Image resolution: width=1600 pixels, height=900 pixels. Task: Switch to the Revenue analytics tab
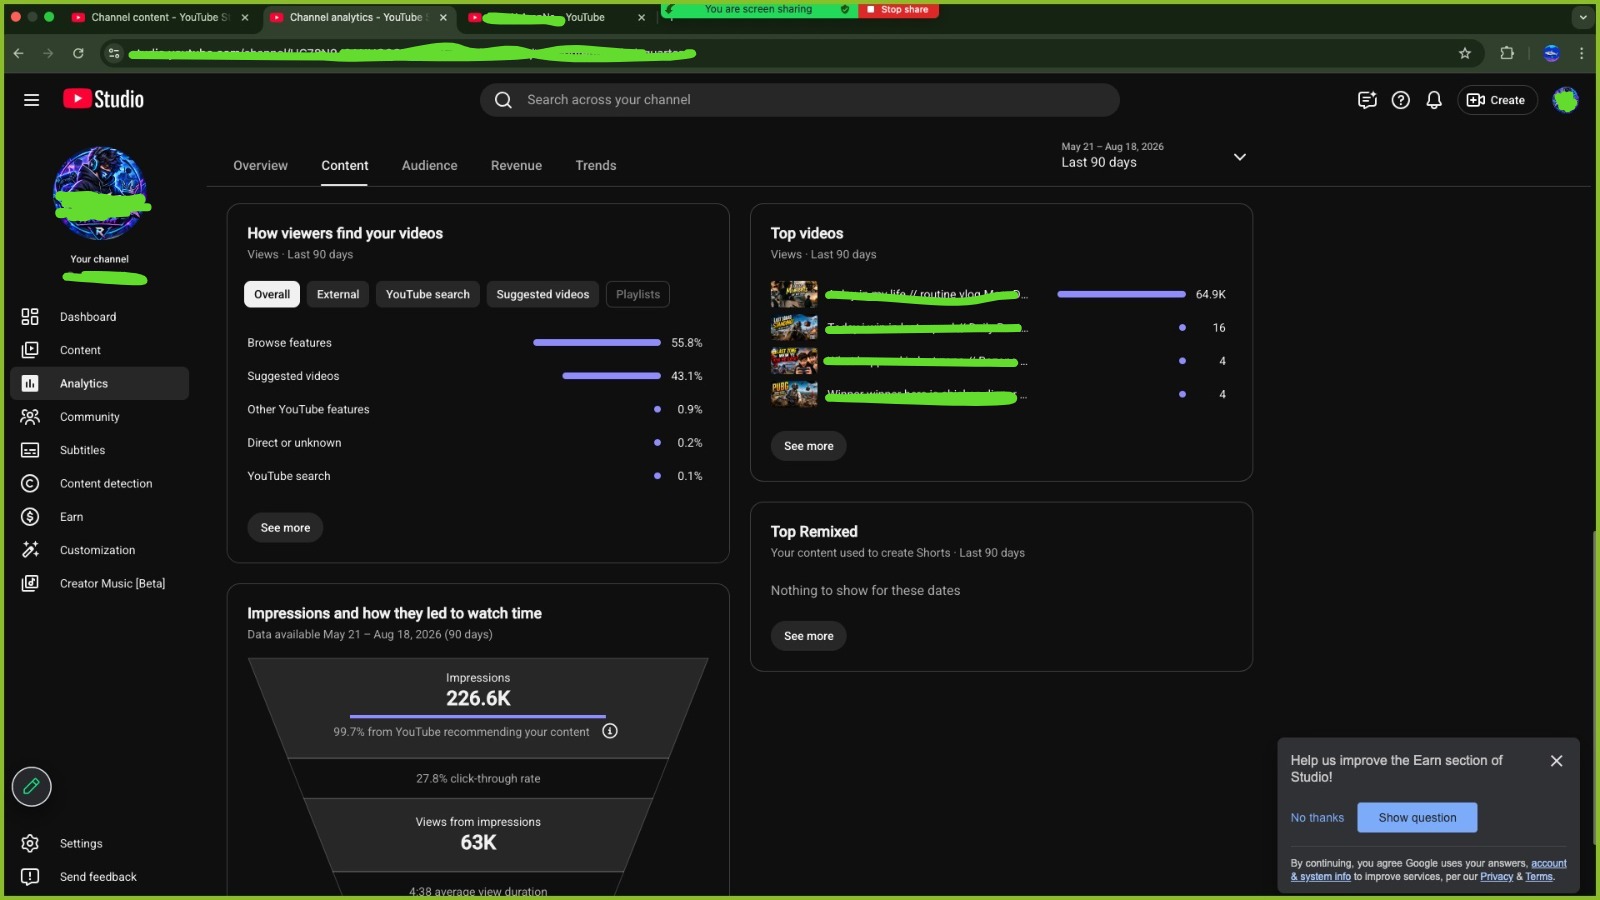pos(516,166)
